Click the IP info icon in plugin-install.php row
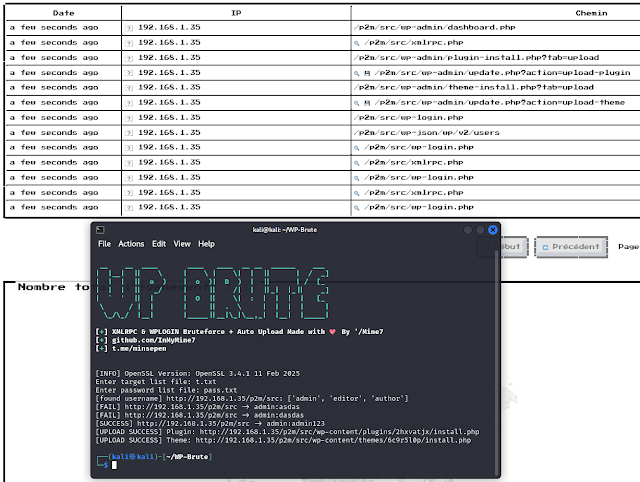Image resolution: width=640 pixels, height=482 pixels. [129, 58]
